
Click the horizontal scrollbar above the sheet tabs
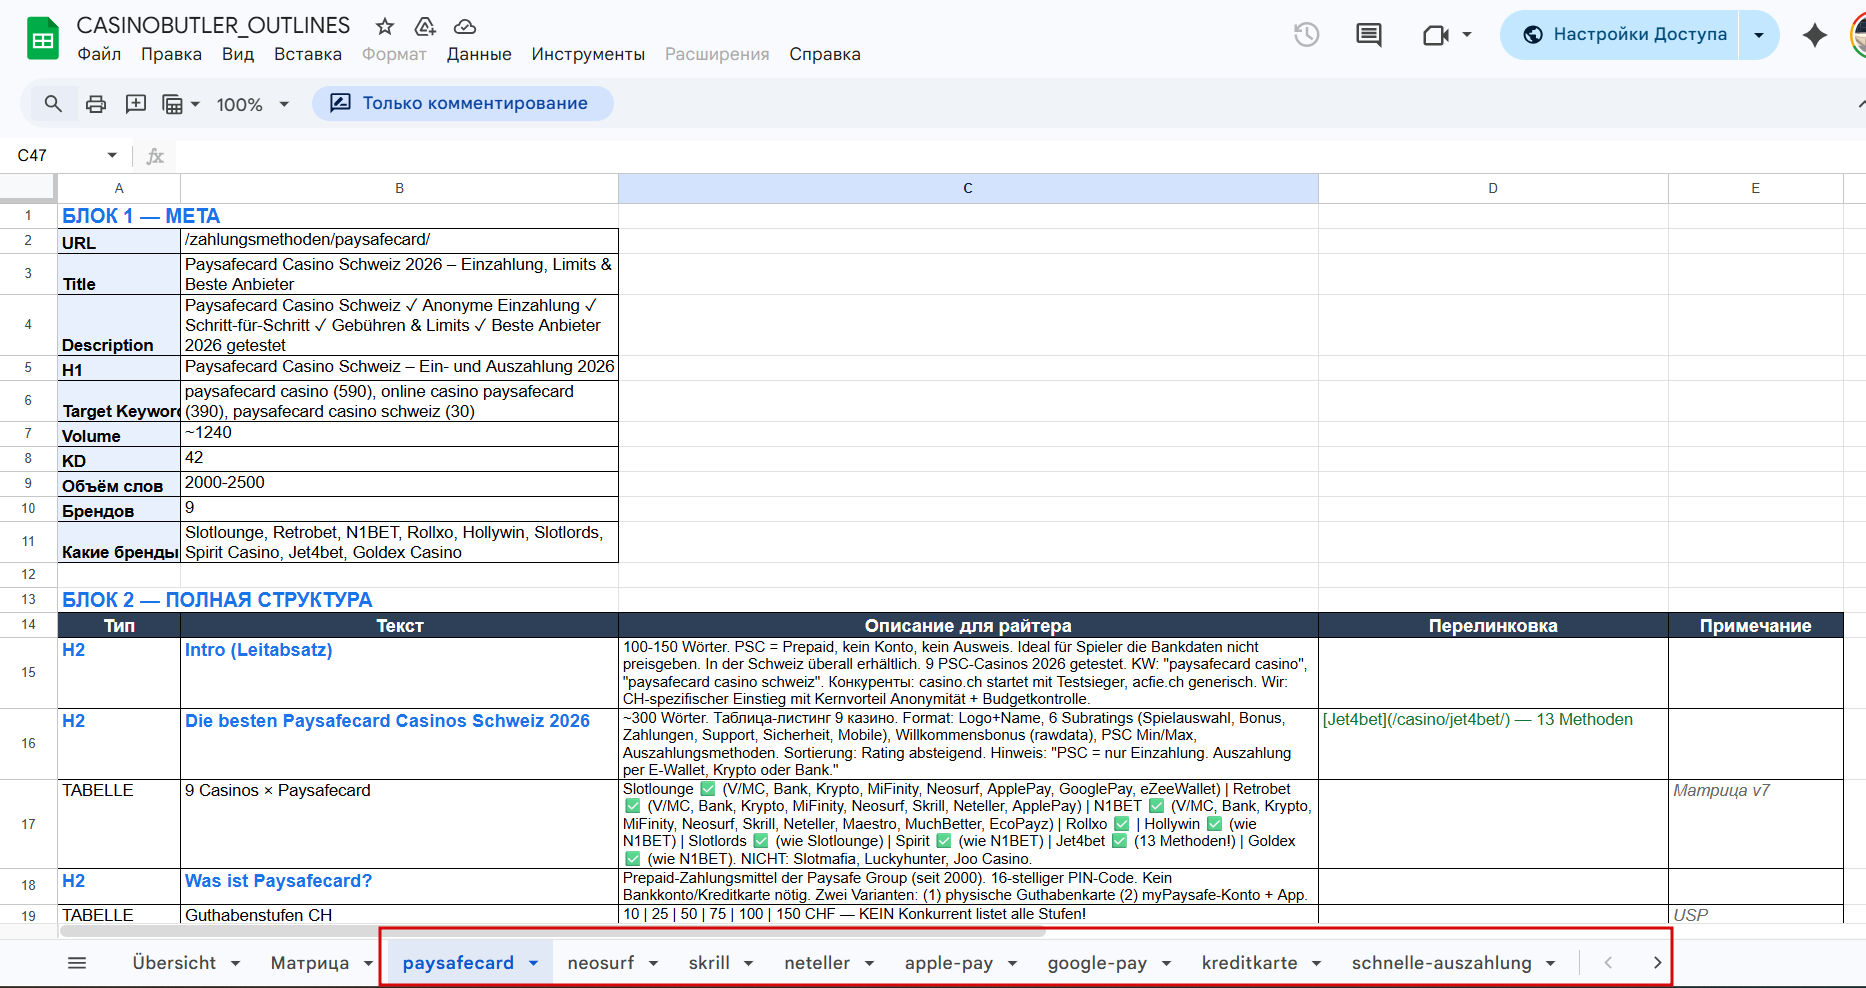coord(552,931)
